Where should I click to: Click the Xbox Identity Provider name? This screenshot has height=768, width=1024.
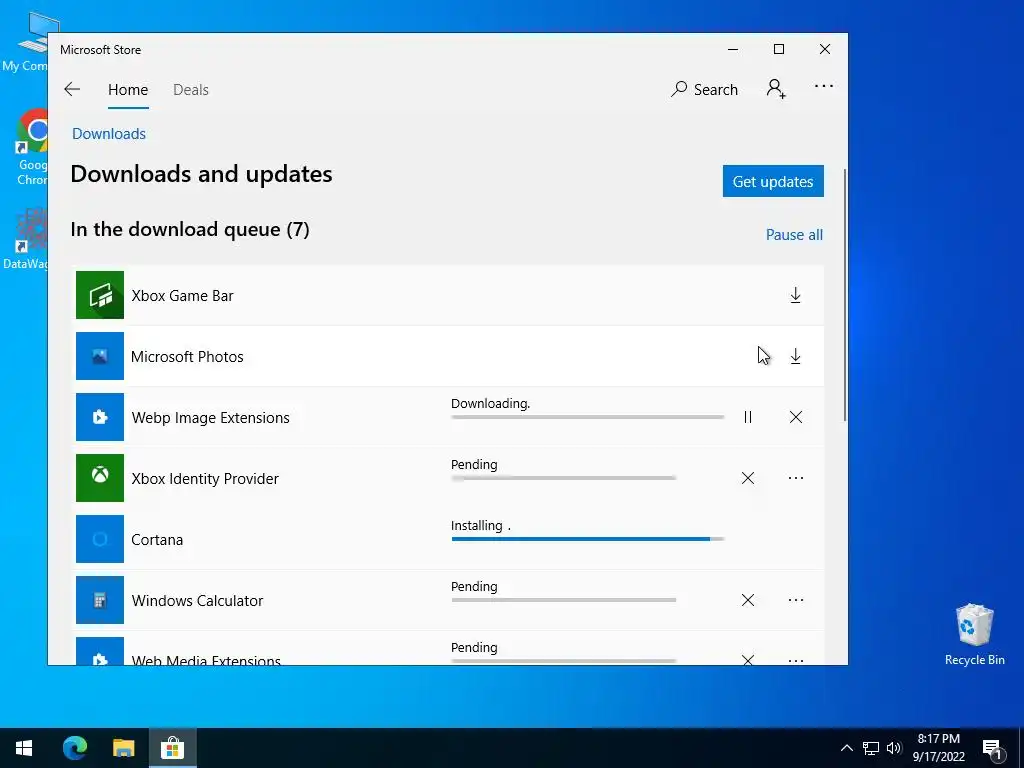(x=205, y=479)
